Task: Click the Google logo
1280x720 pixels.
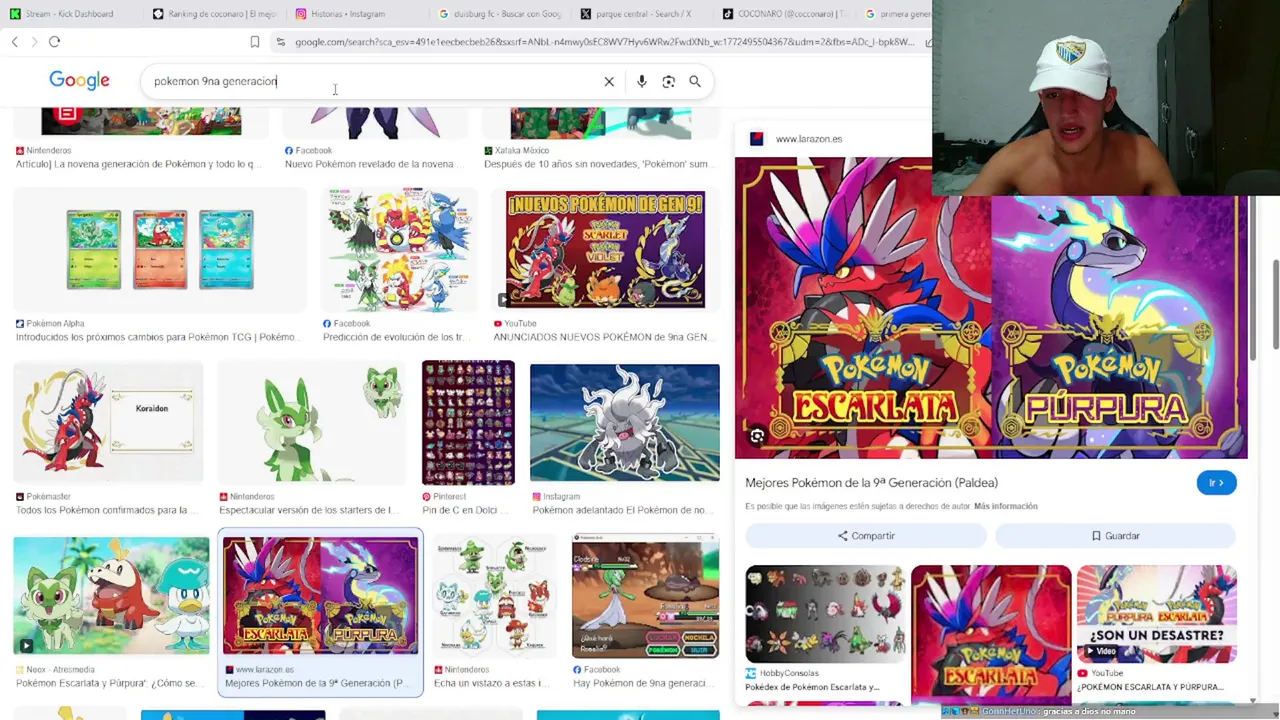Action: (x=79, y=81)
